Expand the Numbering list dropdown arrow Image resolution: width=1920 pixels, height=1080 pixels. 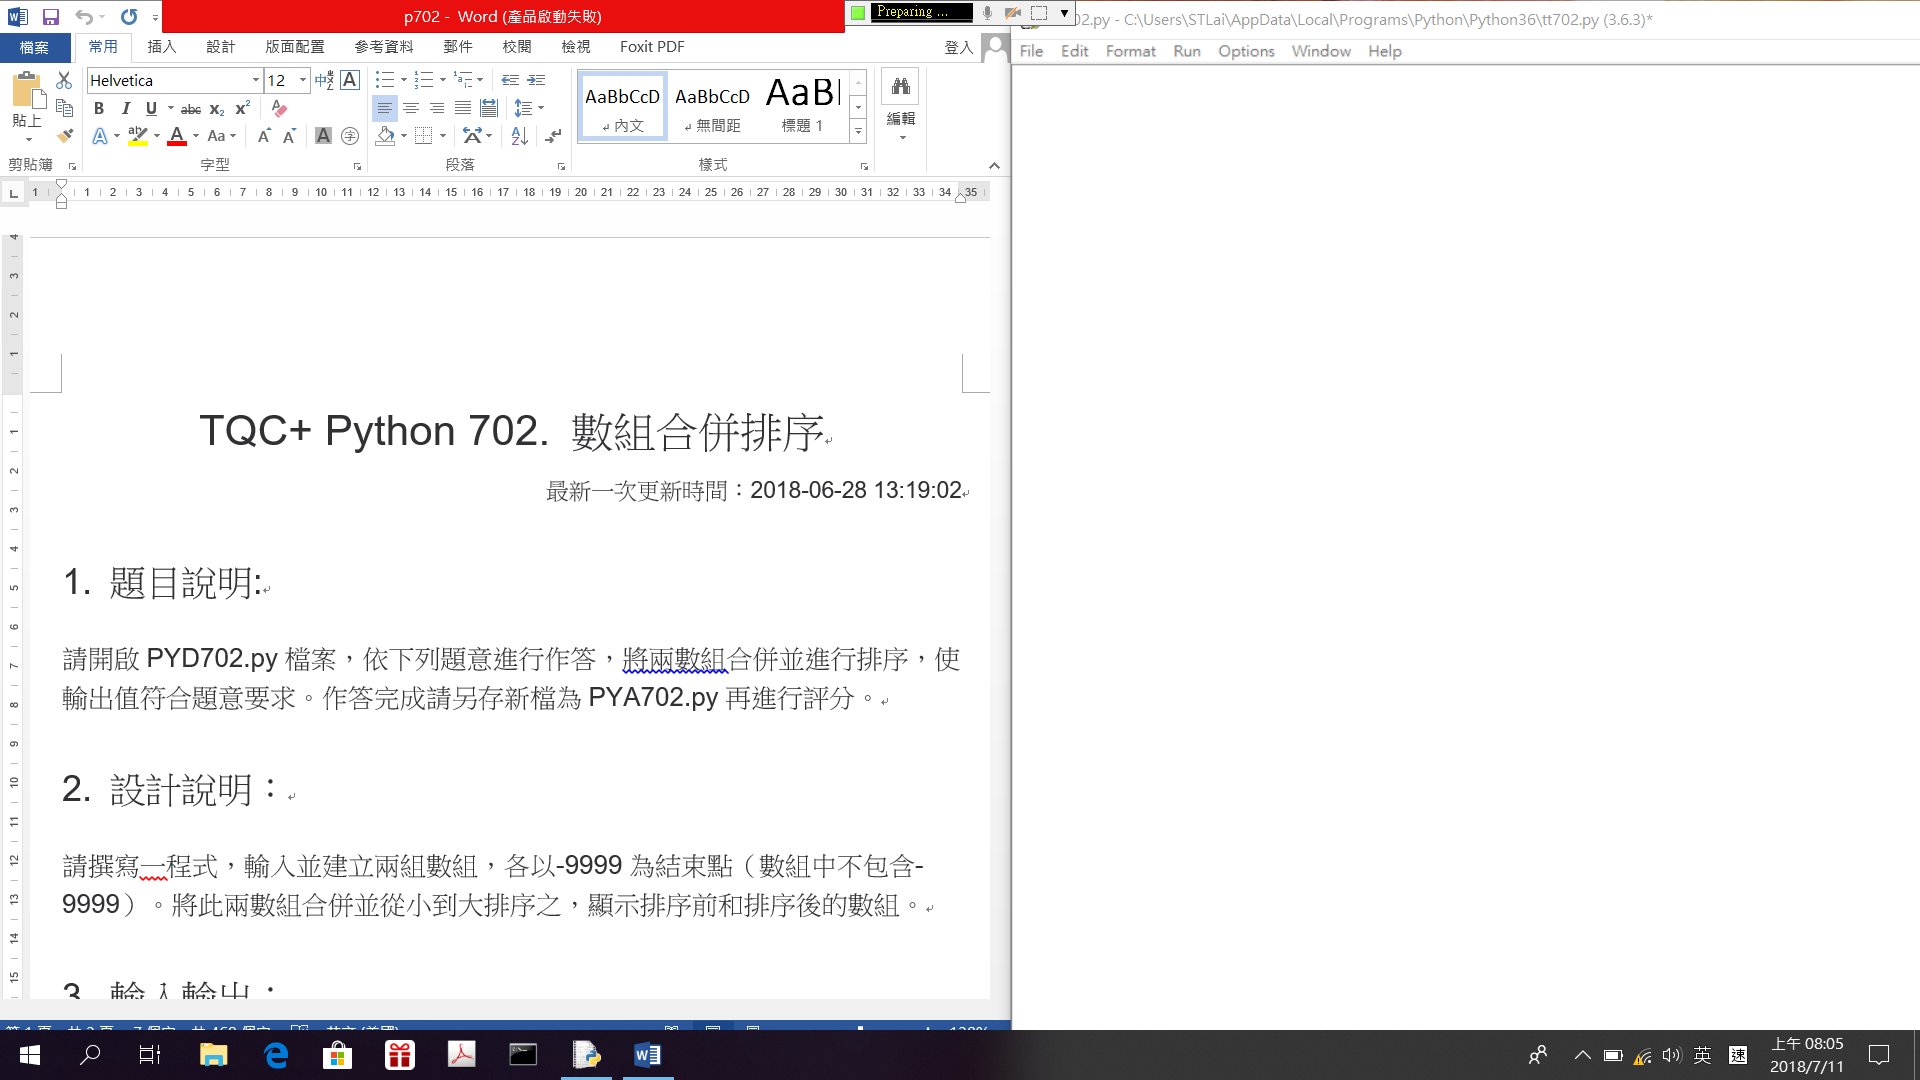(x=442, y=80)
